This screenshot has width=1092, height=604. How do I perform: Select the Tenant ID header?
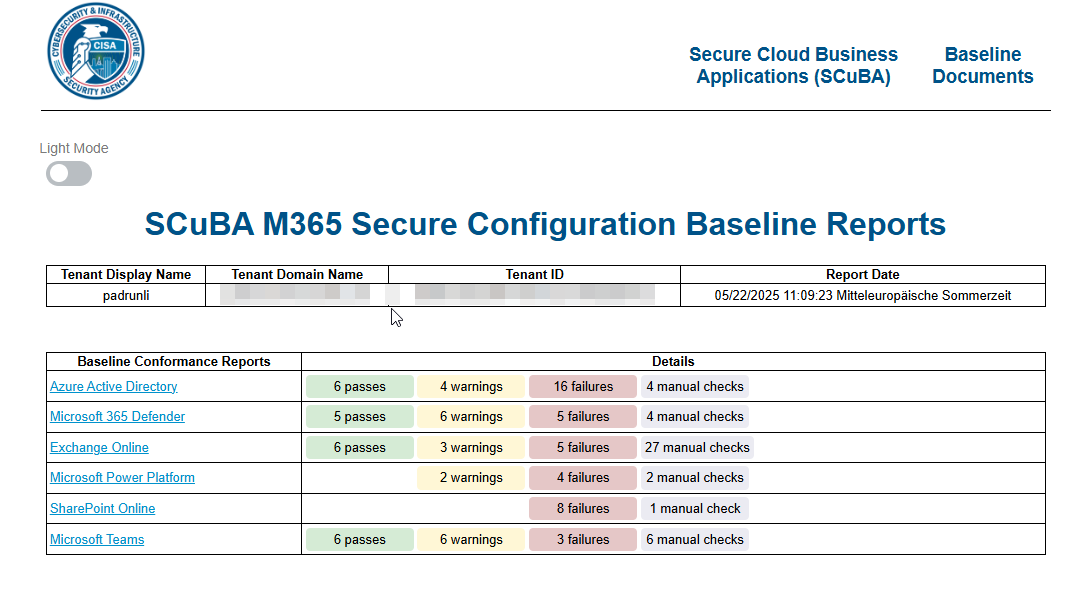point(535,274)
